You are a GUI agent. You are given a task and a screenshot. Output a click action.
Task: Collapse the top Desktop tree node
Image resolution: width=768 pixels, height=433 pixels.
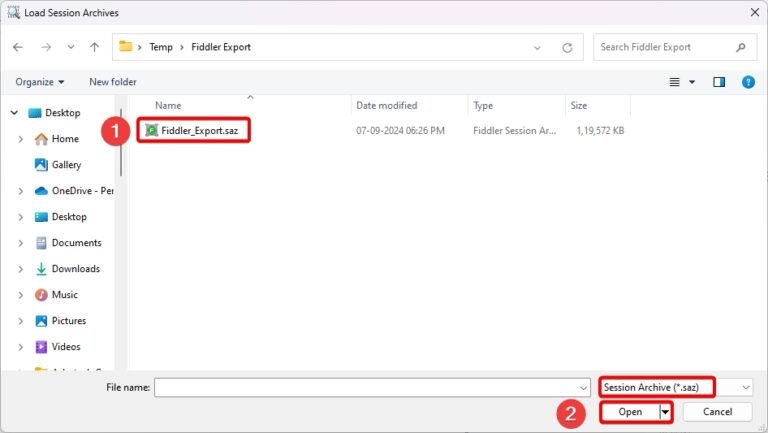14,113
